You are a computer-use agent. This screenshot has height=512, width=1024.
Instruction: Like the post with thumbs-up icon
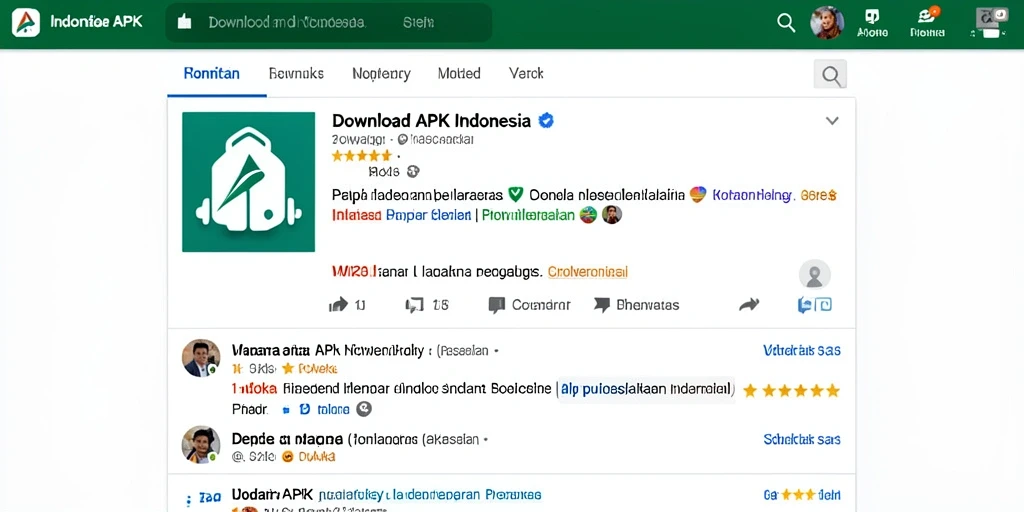[x=338, y=304]
